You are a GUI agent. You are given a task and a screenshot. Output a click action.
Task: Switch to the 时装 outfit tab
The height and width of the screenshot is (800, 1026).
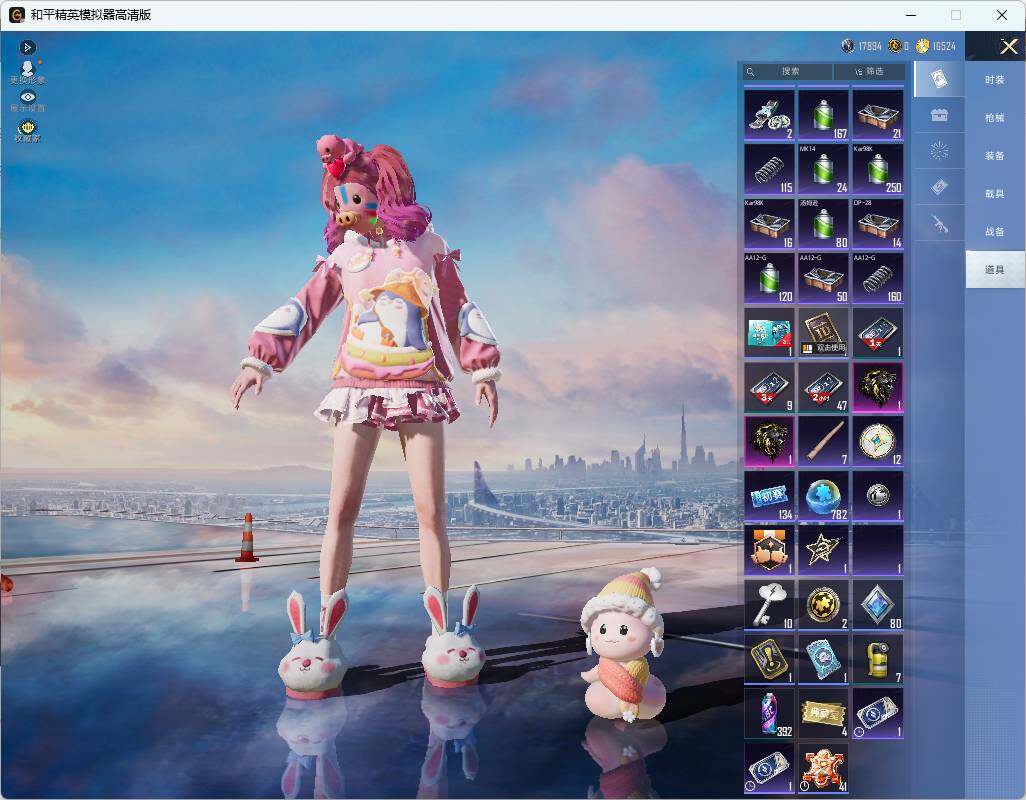coord(995,80)
